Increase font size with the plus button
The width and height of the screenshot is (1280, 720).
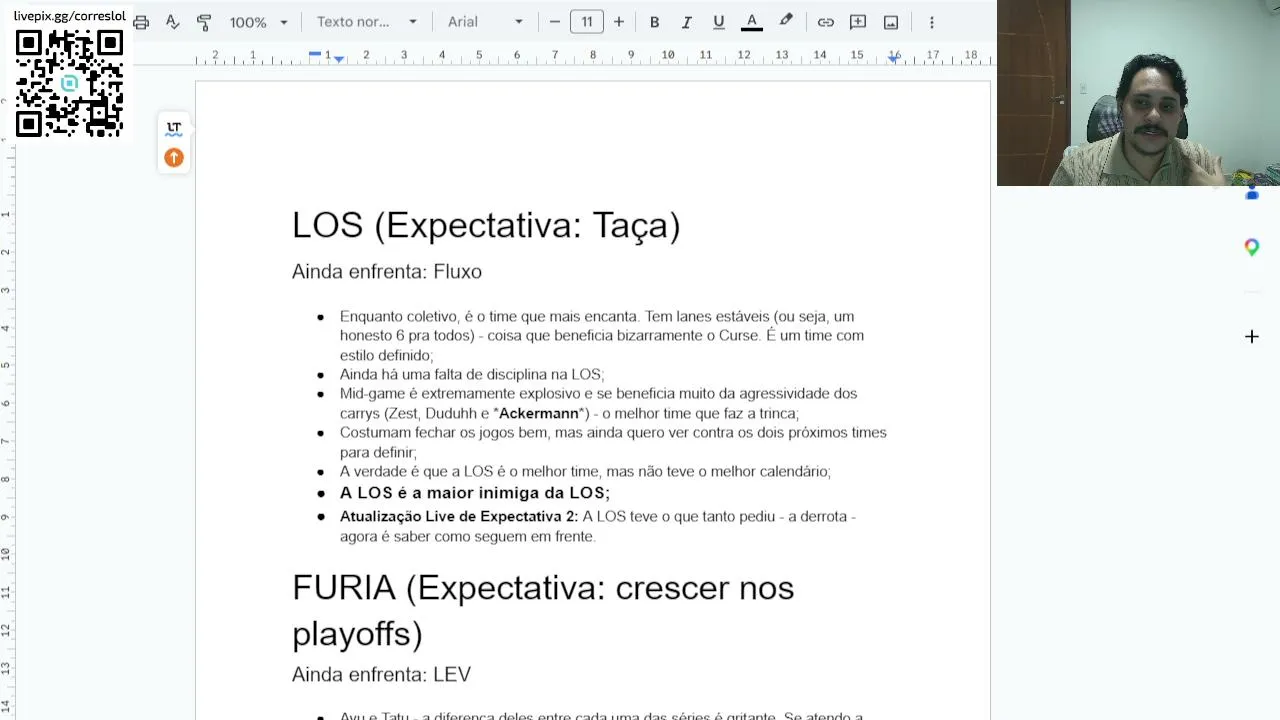pyautogui.click(x=619, y=22)
